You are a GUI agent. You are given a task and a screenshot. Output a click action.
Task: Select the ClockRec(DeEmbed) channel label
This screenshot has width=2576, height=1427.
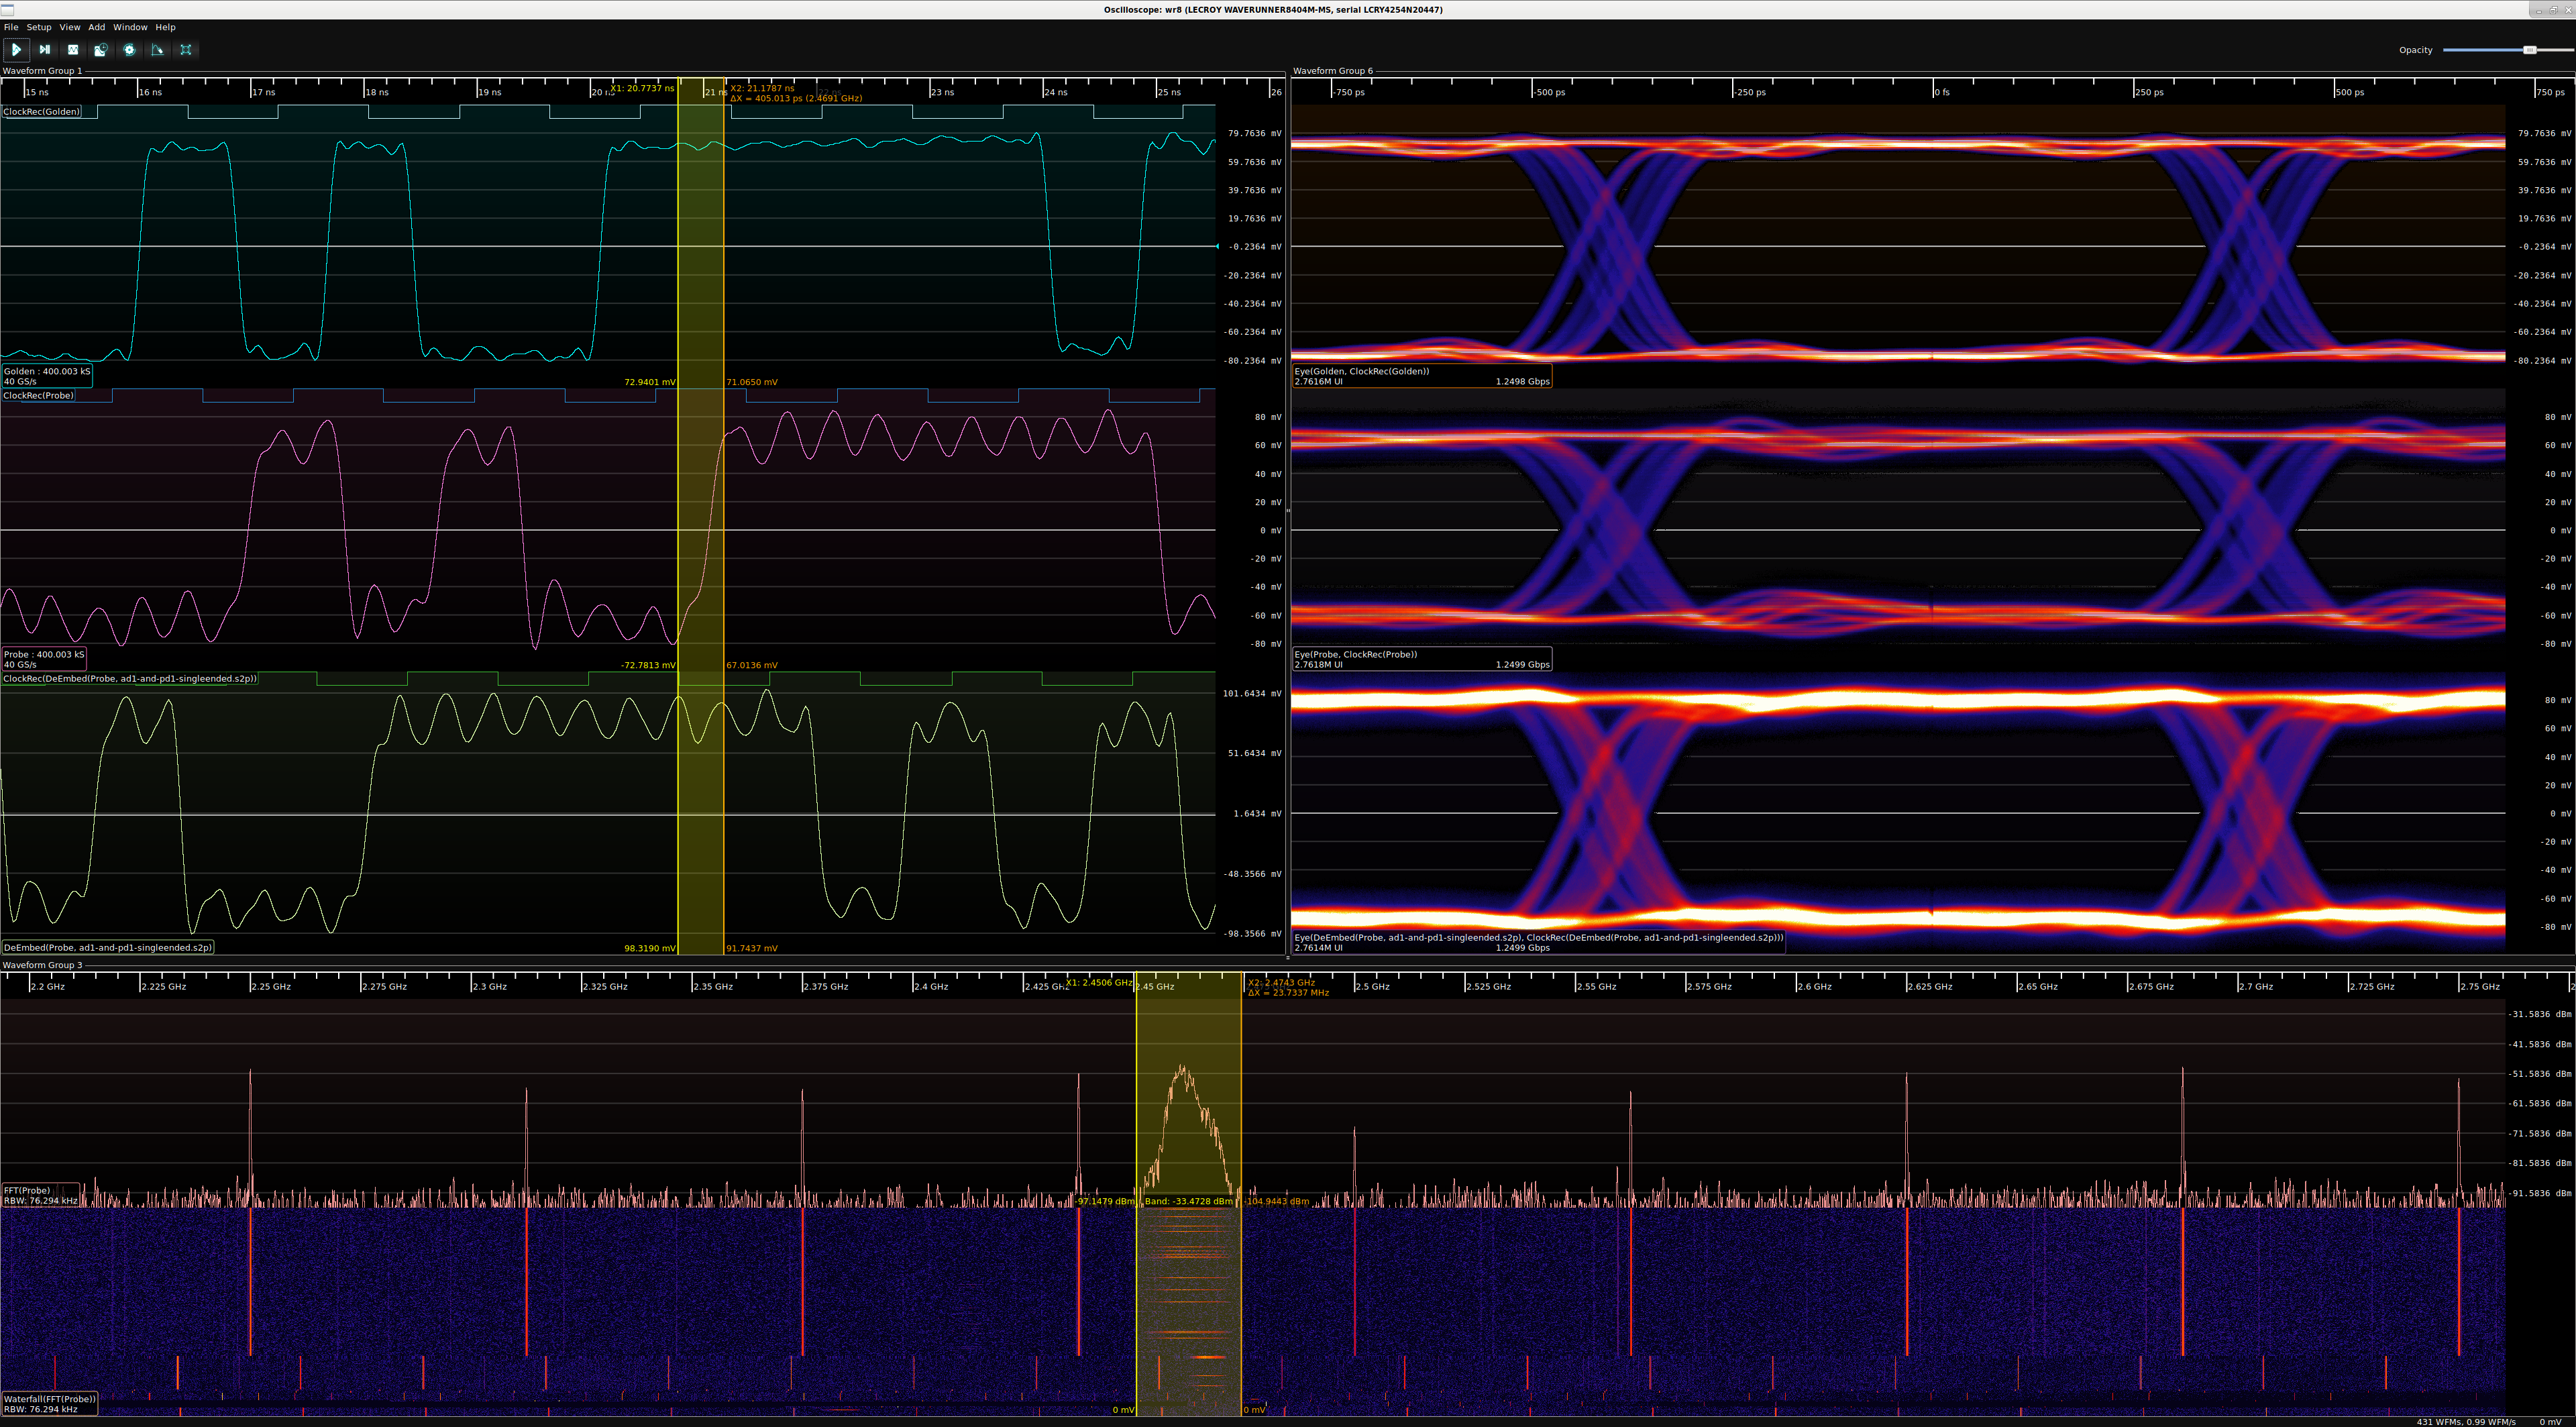click(x=130, y=679)
